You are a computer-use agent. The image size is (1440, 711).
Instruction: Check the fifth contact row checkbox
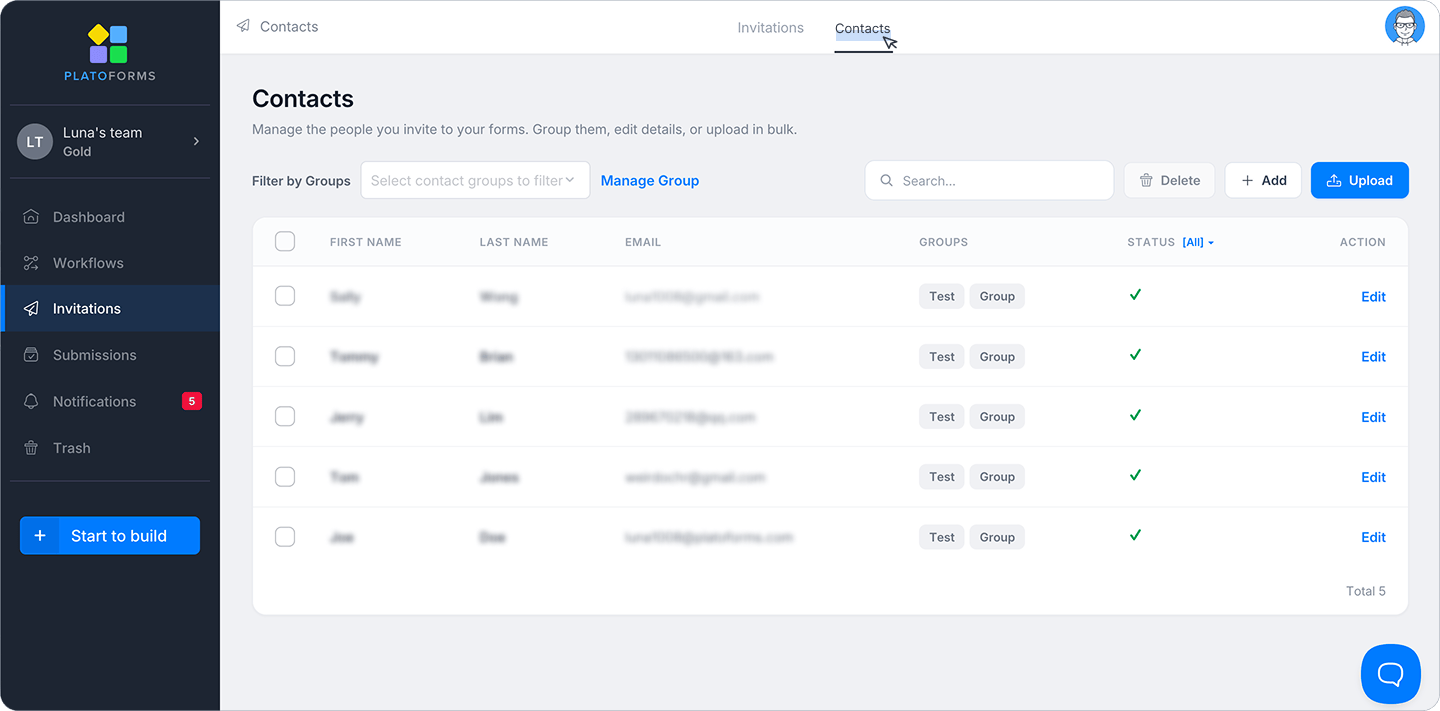click(x=285, y=536)
